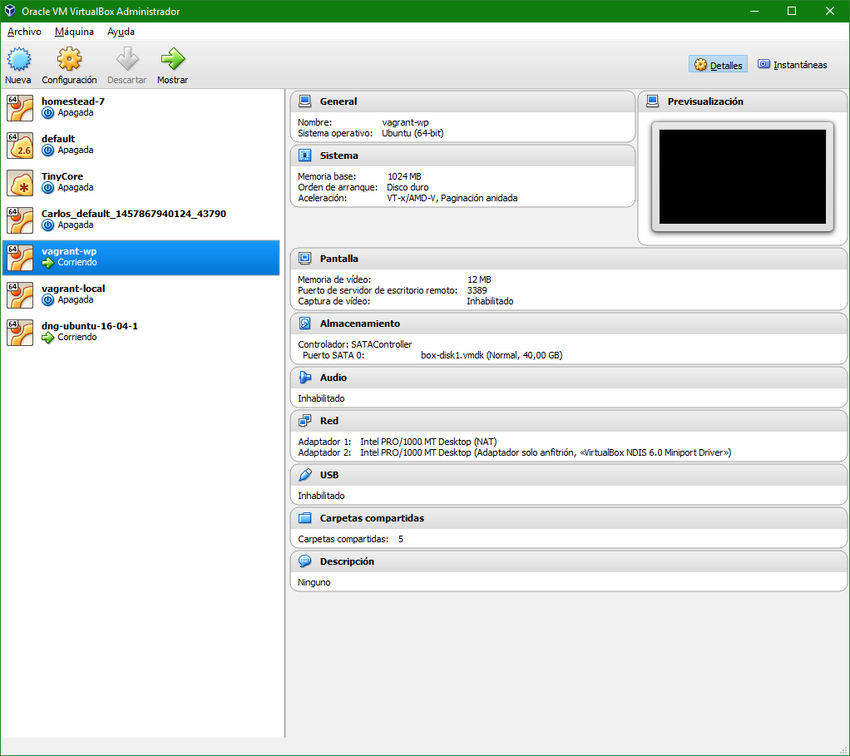Click the General section header title
The height and width of the screenshot is (756, 850).
click(x=338, y=101)
